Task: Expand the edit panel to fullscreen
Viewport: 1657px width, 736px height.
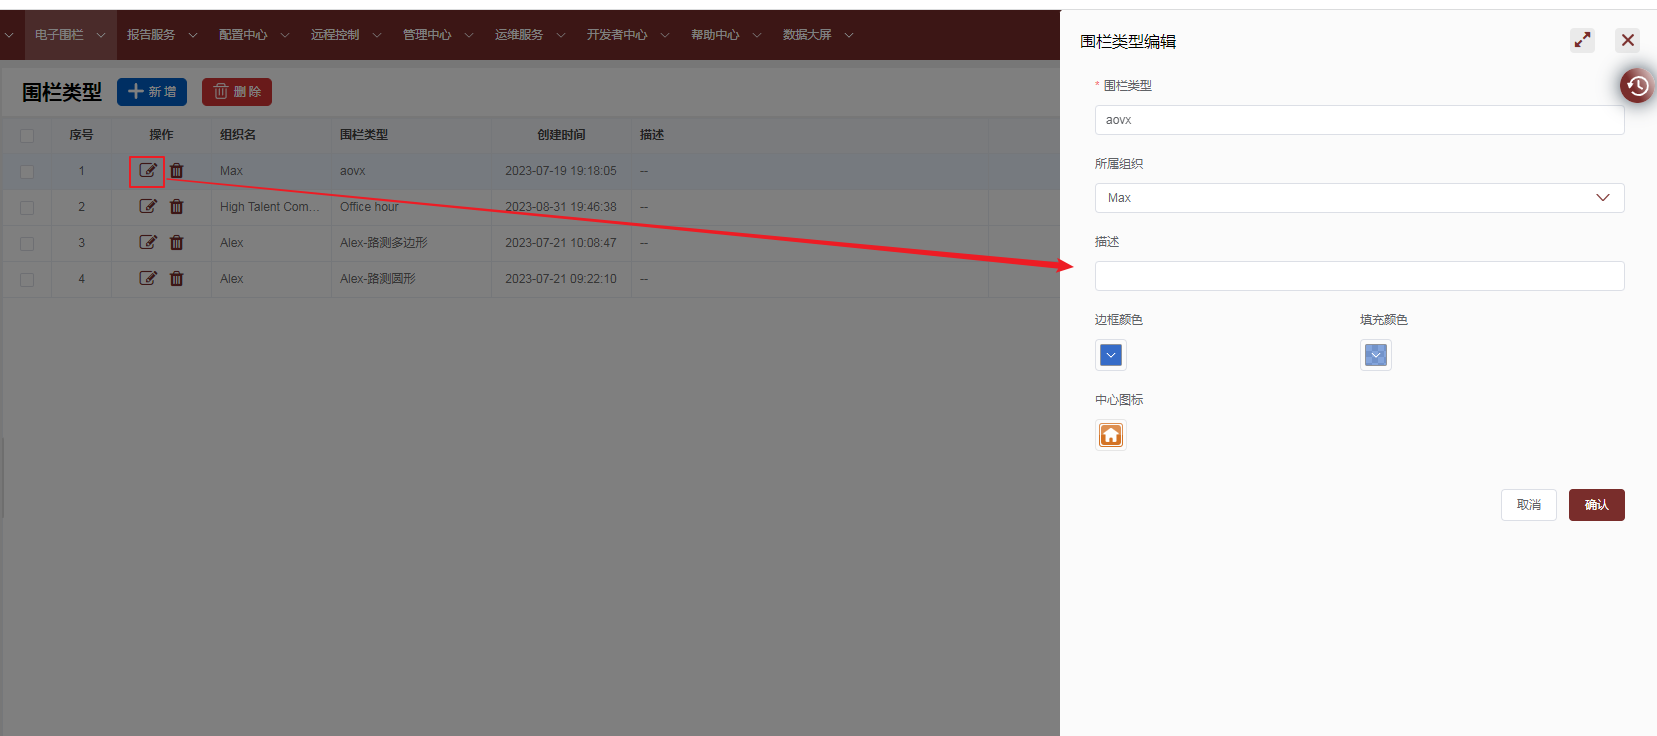Action: [x=1582, y=40]
